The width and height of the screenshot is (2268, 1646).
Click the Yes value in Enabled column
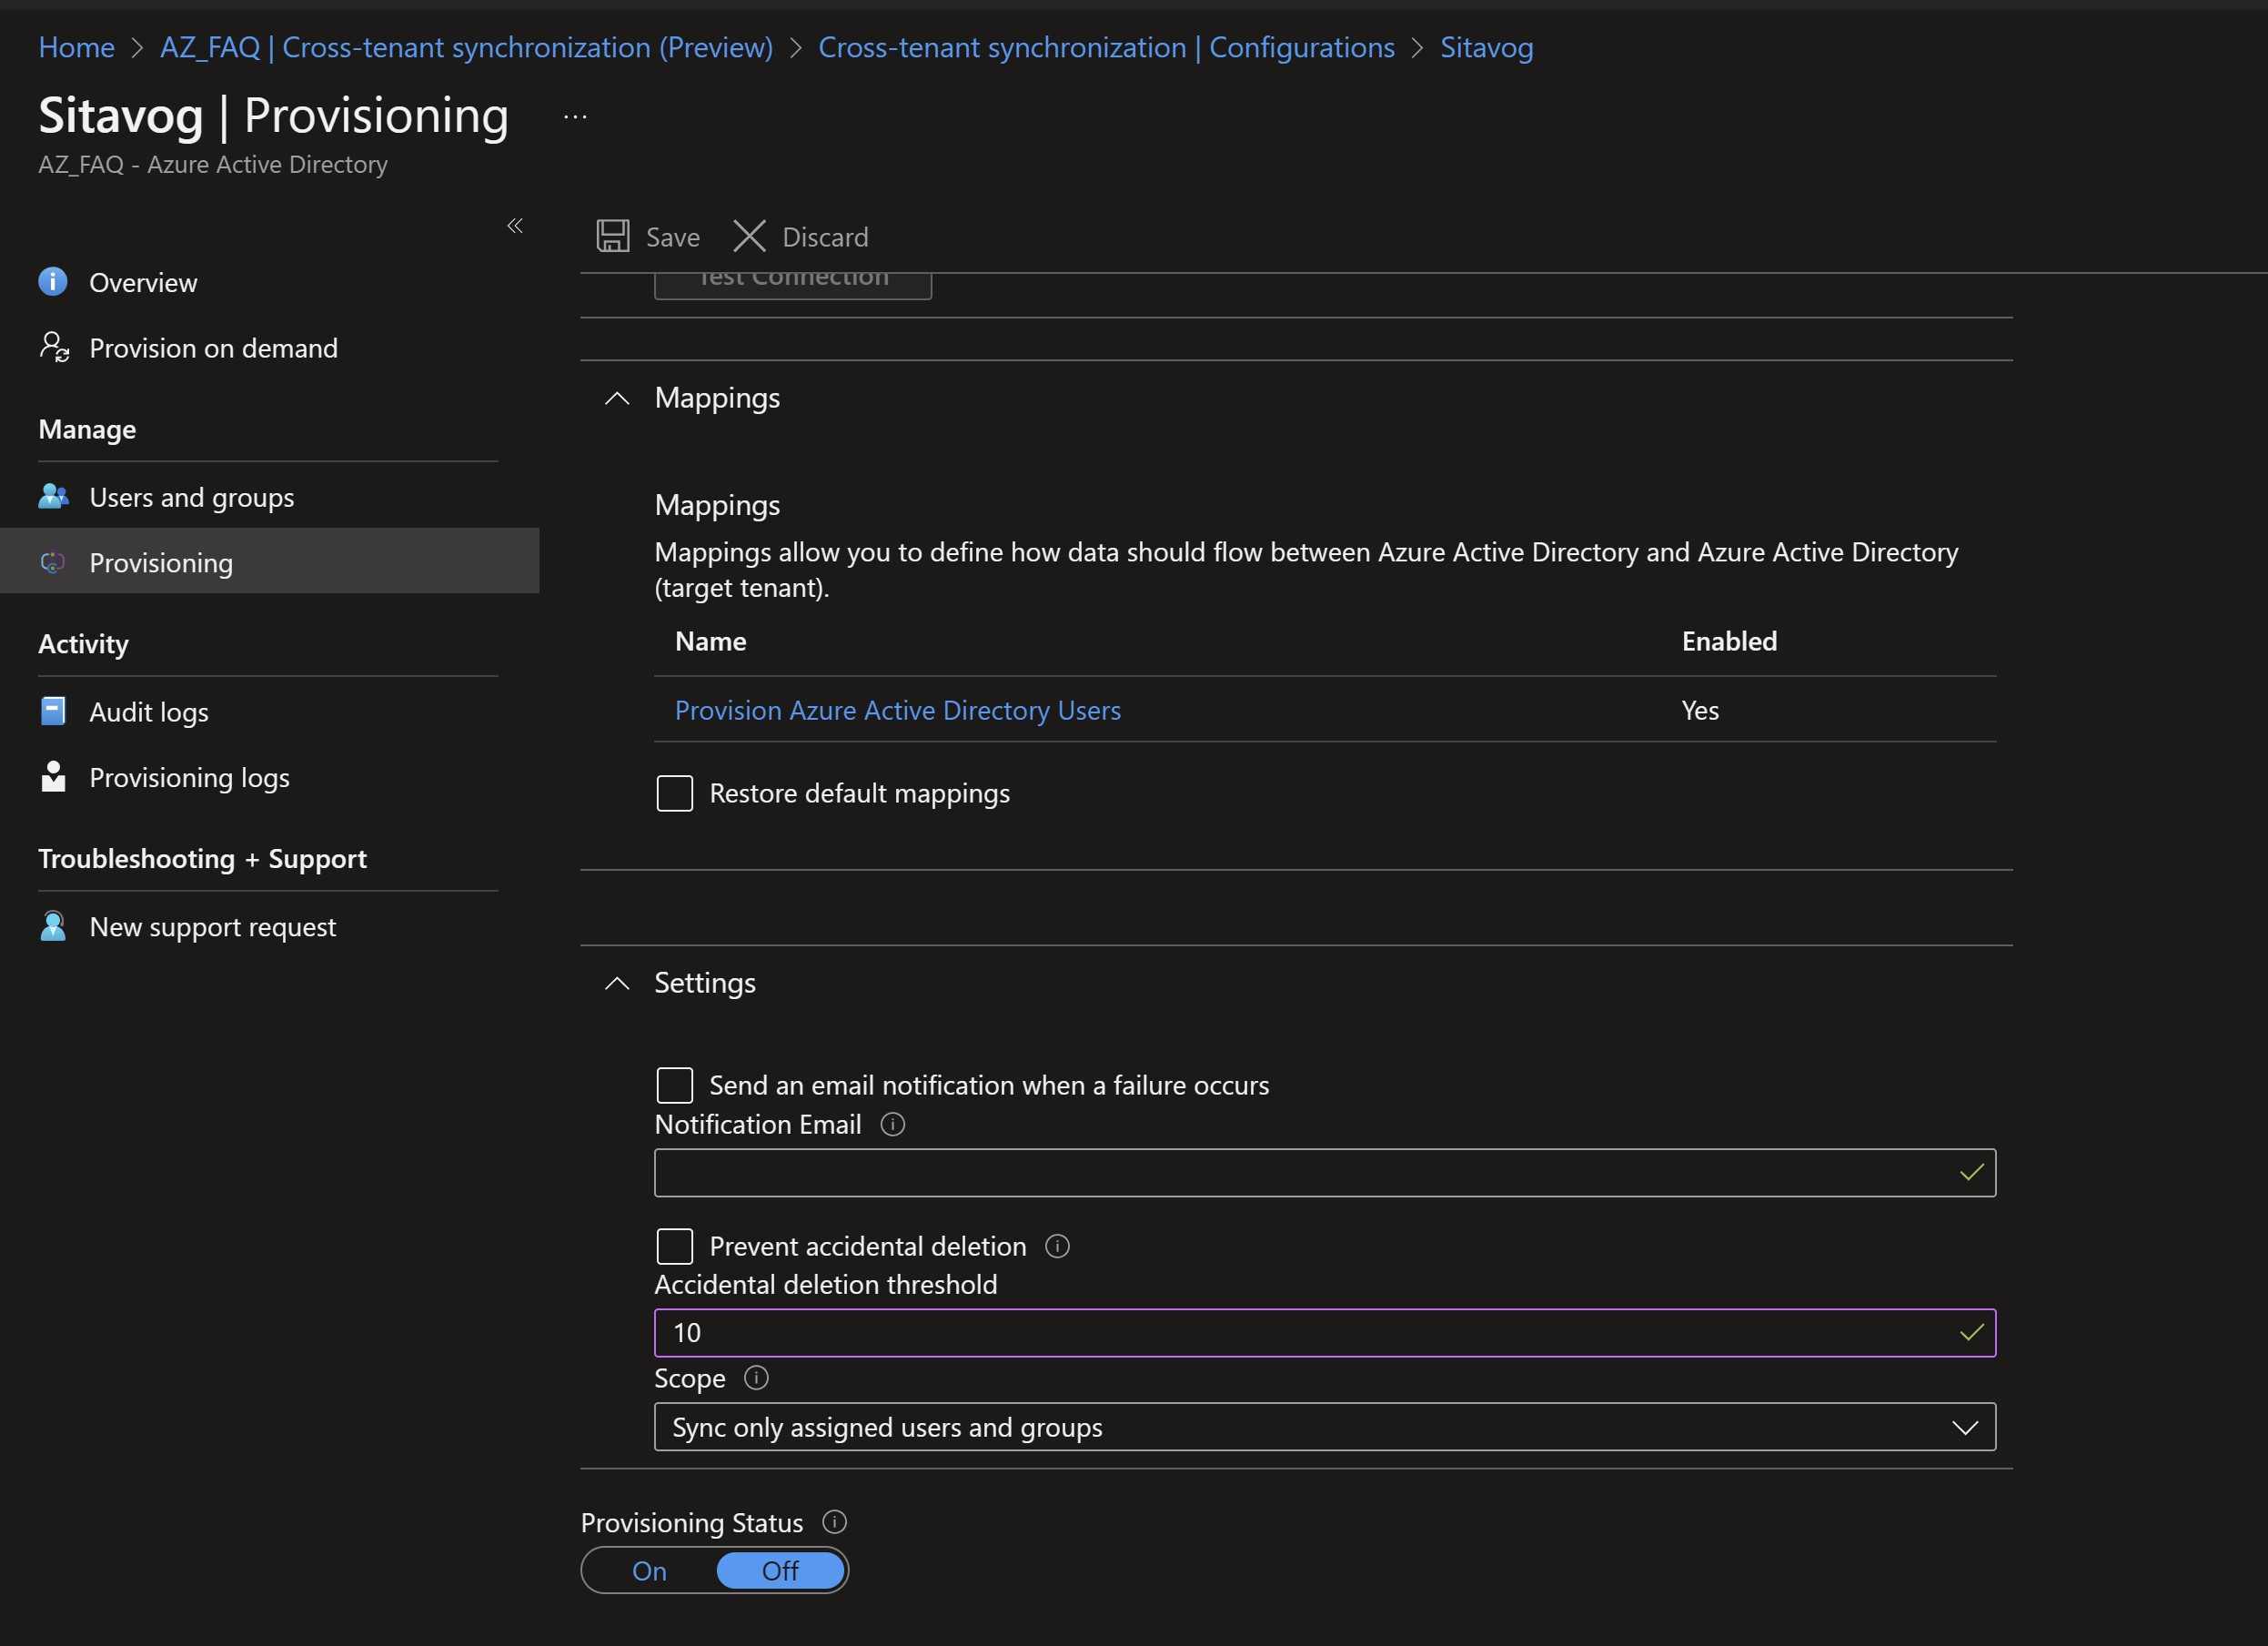click(x=1700, y=710)
